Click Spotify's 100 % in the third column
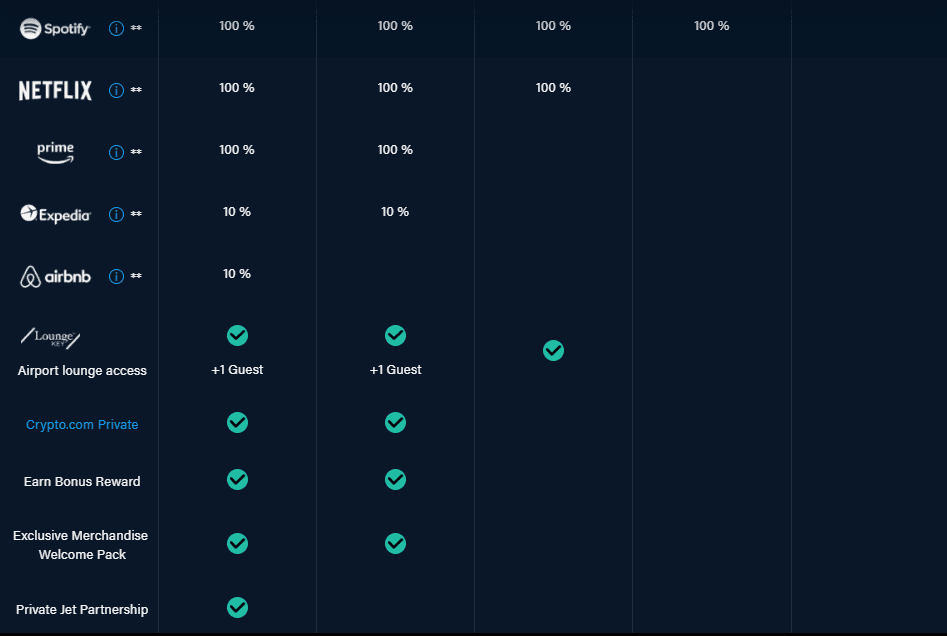 (553, 26)
